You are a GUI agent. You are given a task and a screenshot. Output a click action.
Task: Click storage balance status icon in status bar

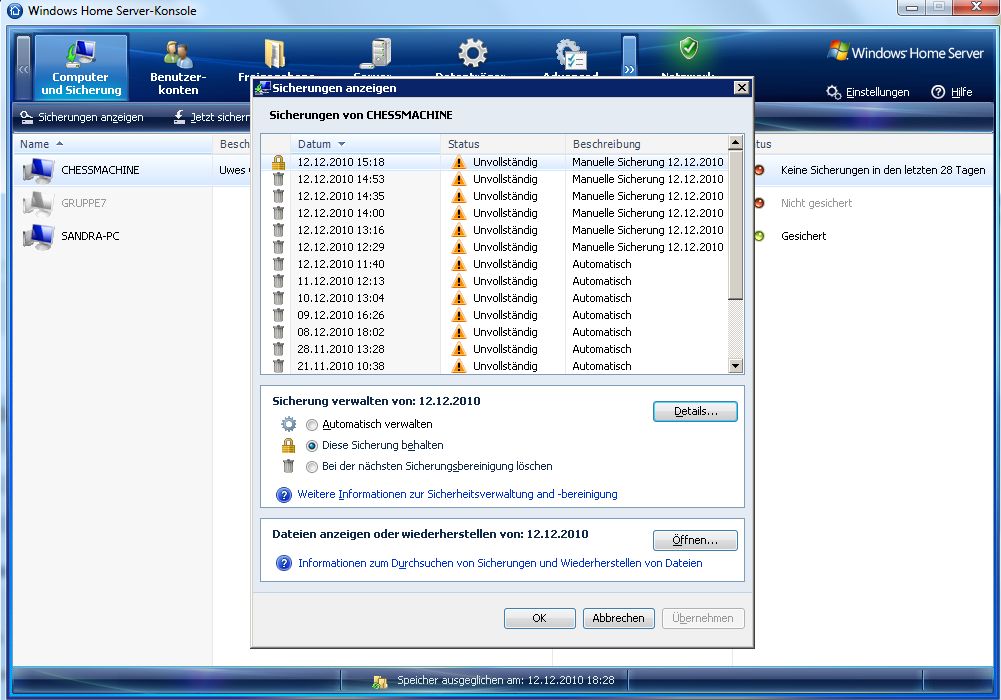point(380,681)
